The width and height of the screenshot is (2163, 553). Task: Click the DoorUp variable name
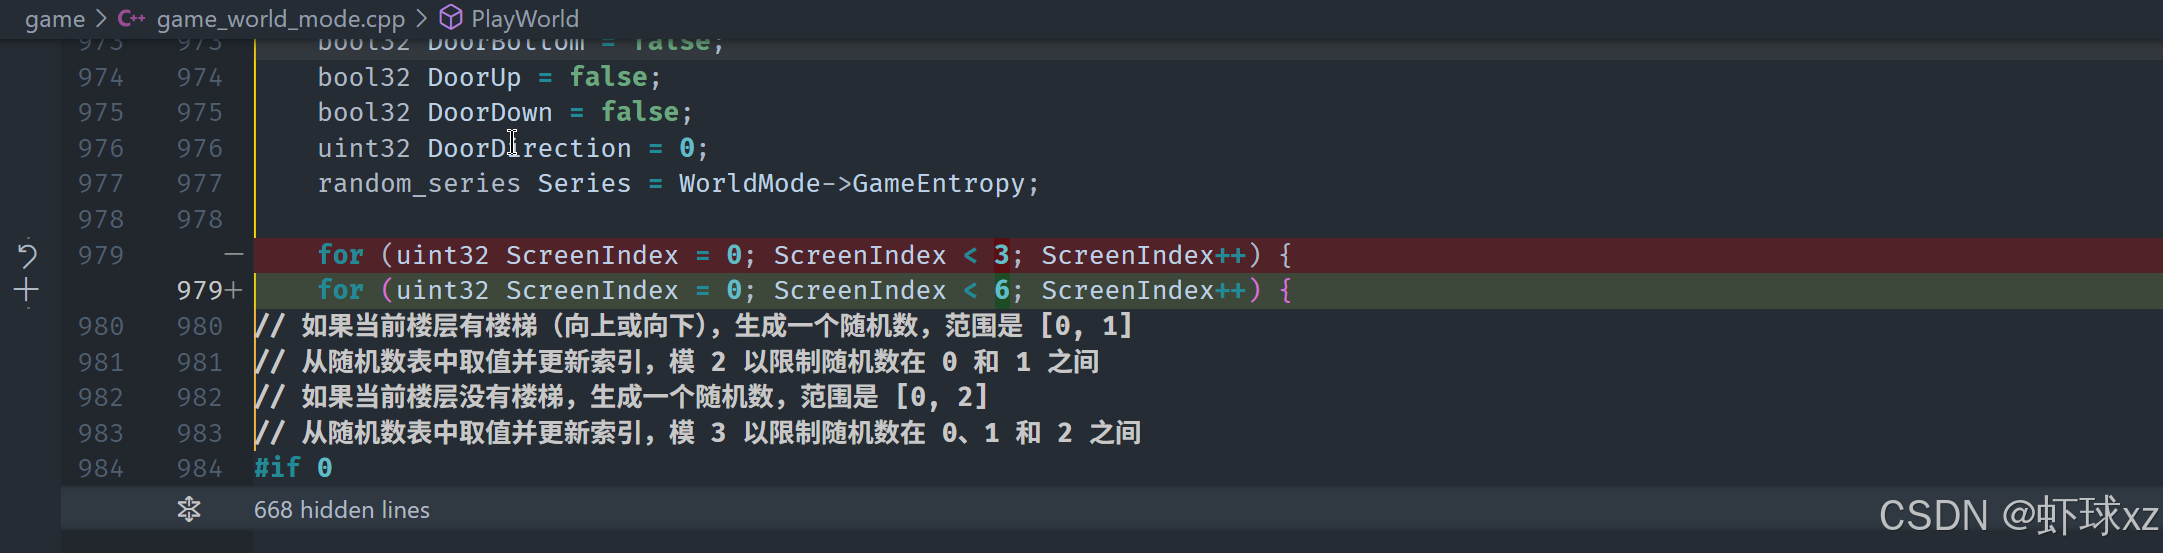[474, 77]
